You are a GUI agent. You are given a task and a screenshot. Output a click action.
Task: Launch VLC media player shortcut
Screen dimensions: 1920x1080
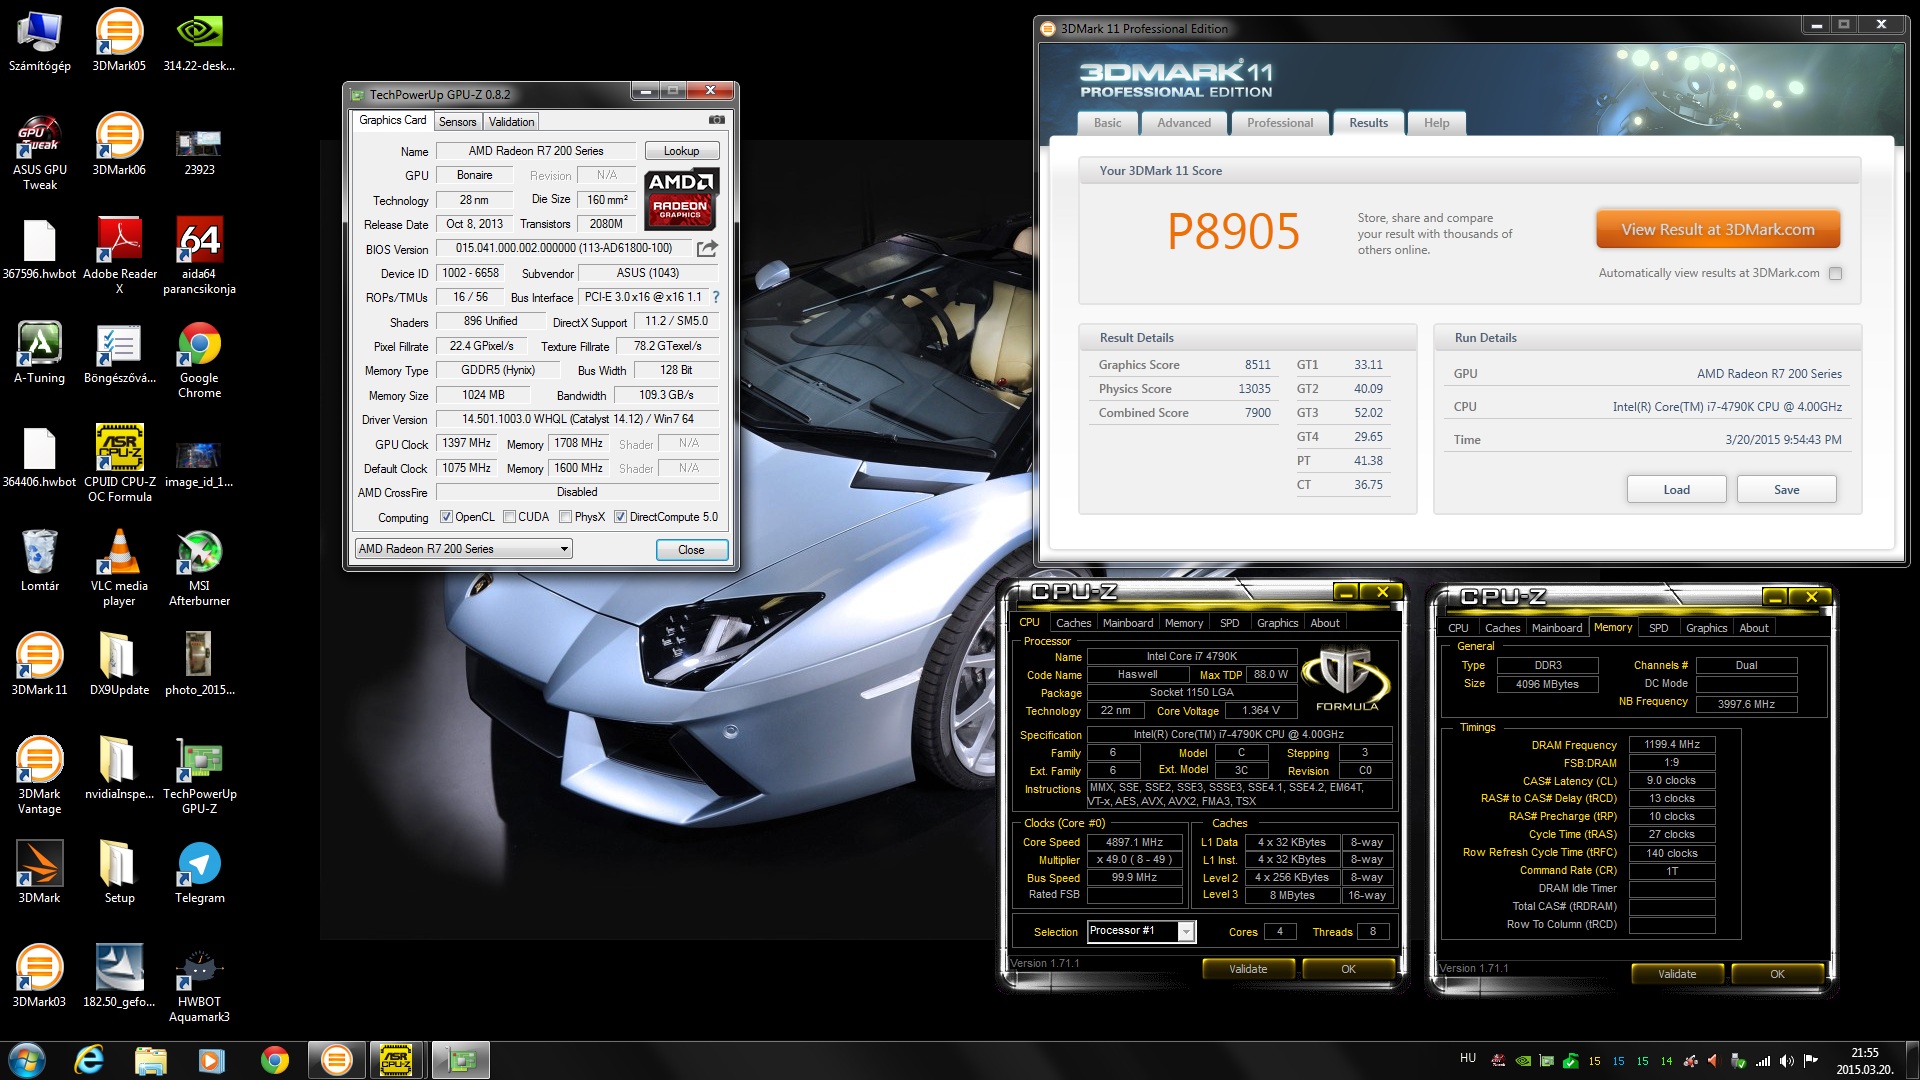click(x=119, y=567)
